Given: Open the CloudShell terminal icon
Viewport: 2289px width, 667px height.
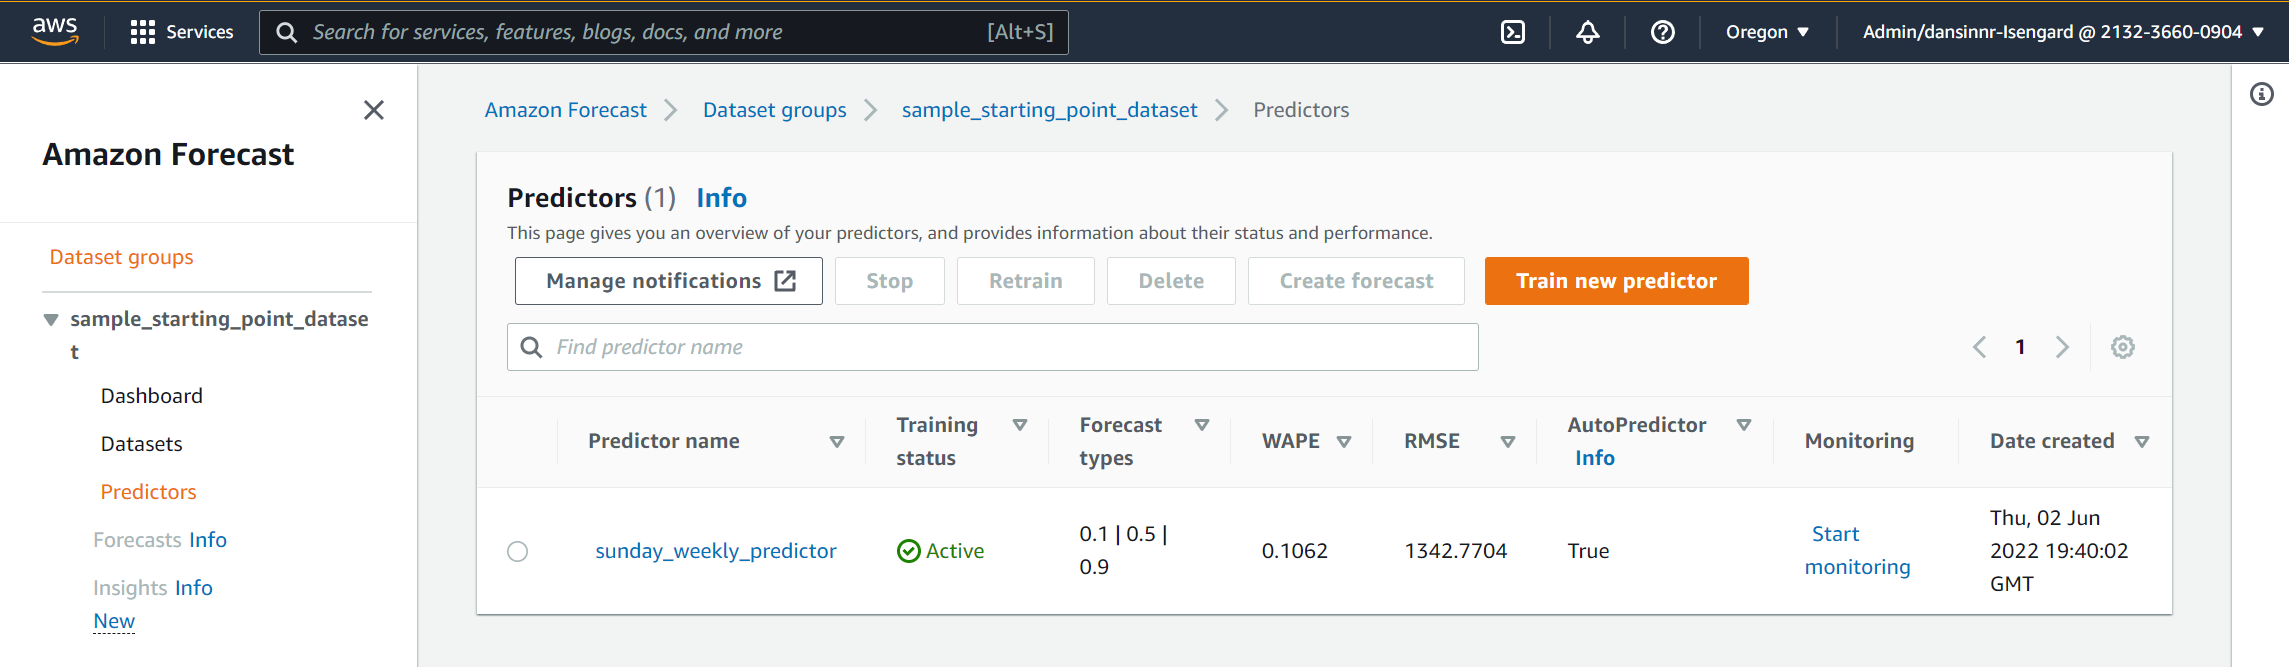Looking at the screenshot, I should coord(1513,32).
